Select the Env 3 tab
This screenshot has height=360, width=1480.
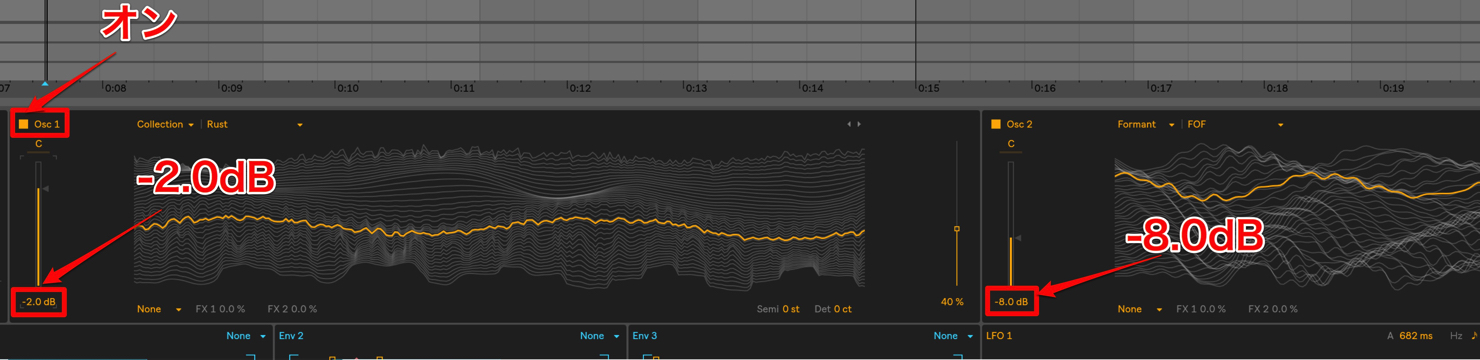[x=644, y=336]
